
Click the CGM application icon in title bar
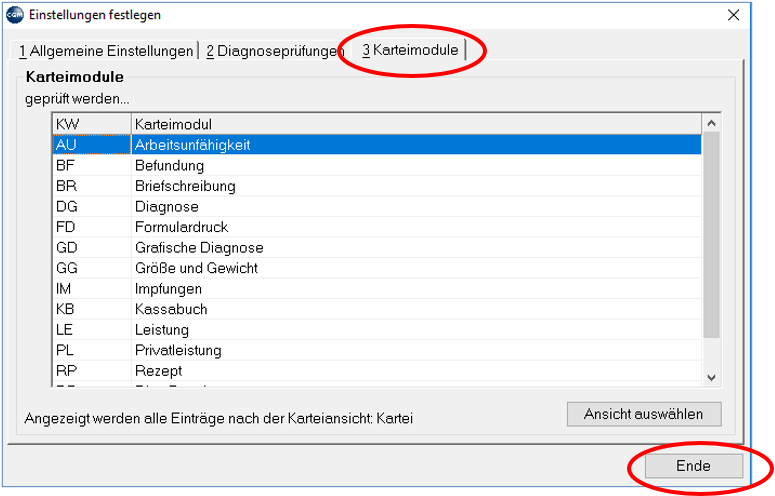click(15, 15)
